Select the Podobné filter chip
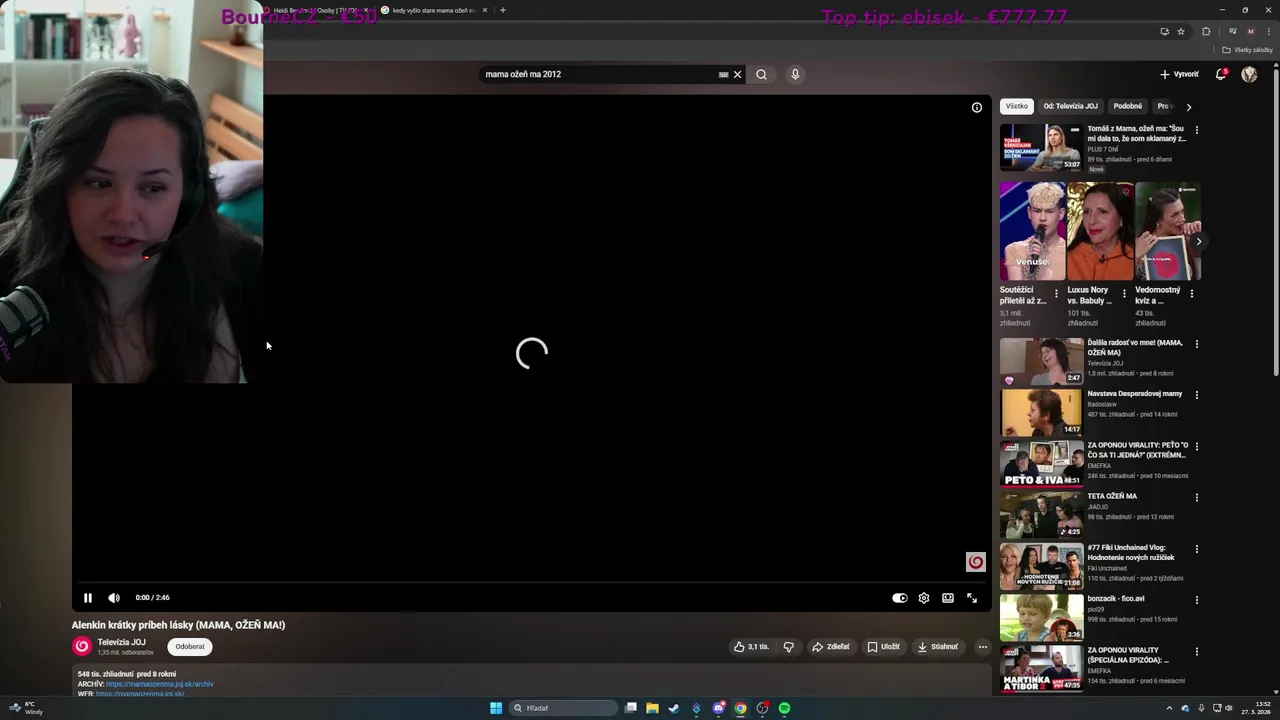This screenshot has width=1280, height=720. tap(1128, 106)
